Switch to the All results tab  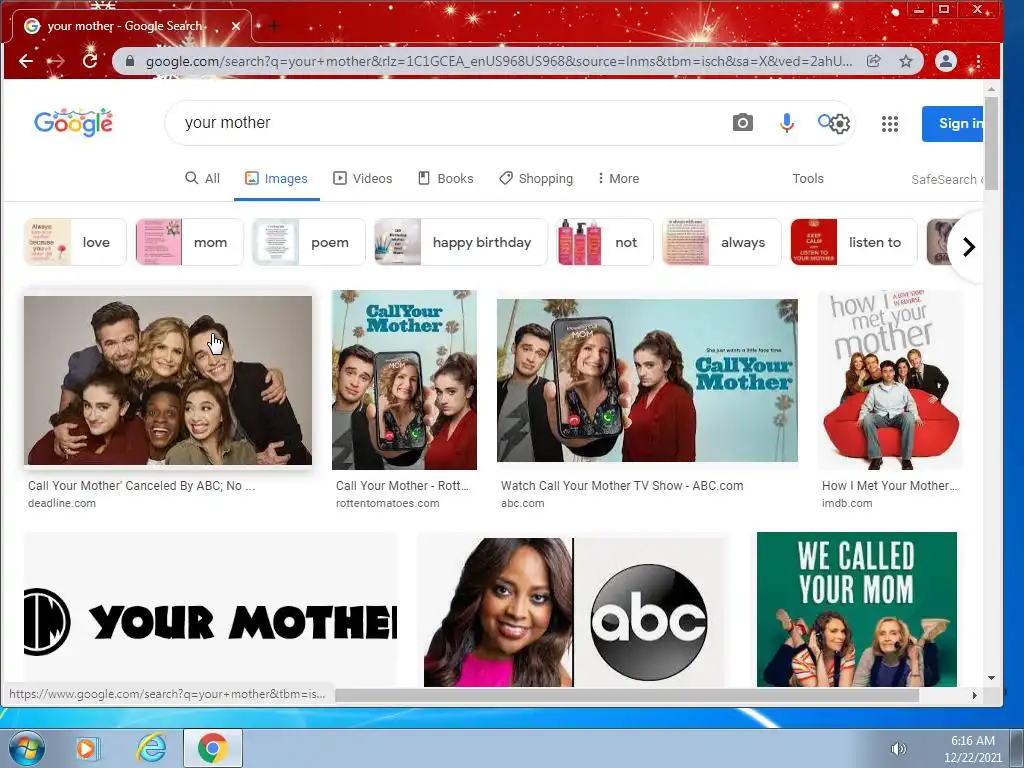coord(202,178)
